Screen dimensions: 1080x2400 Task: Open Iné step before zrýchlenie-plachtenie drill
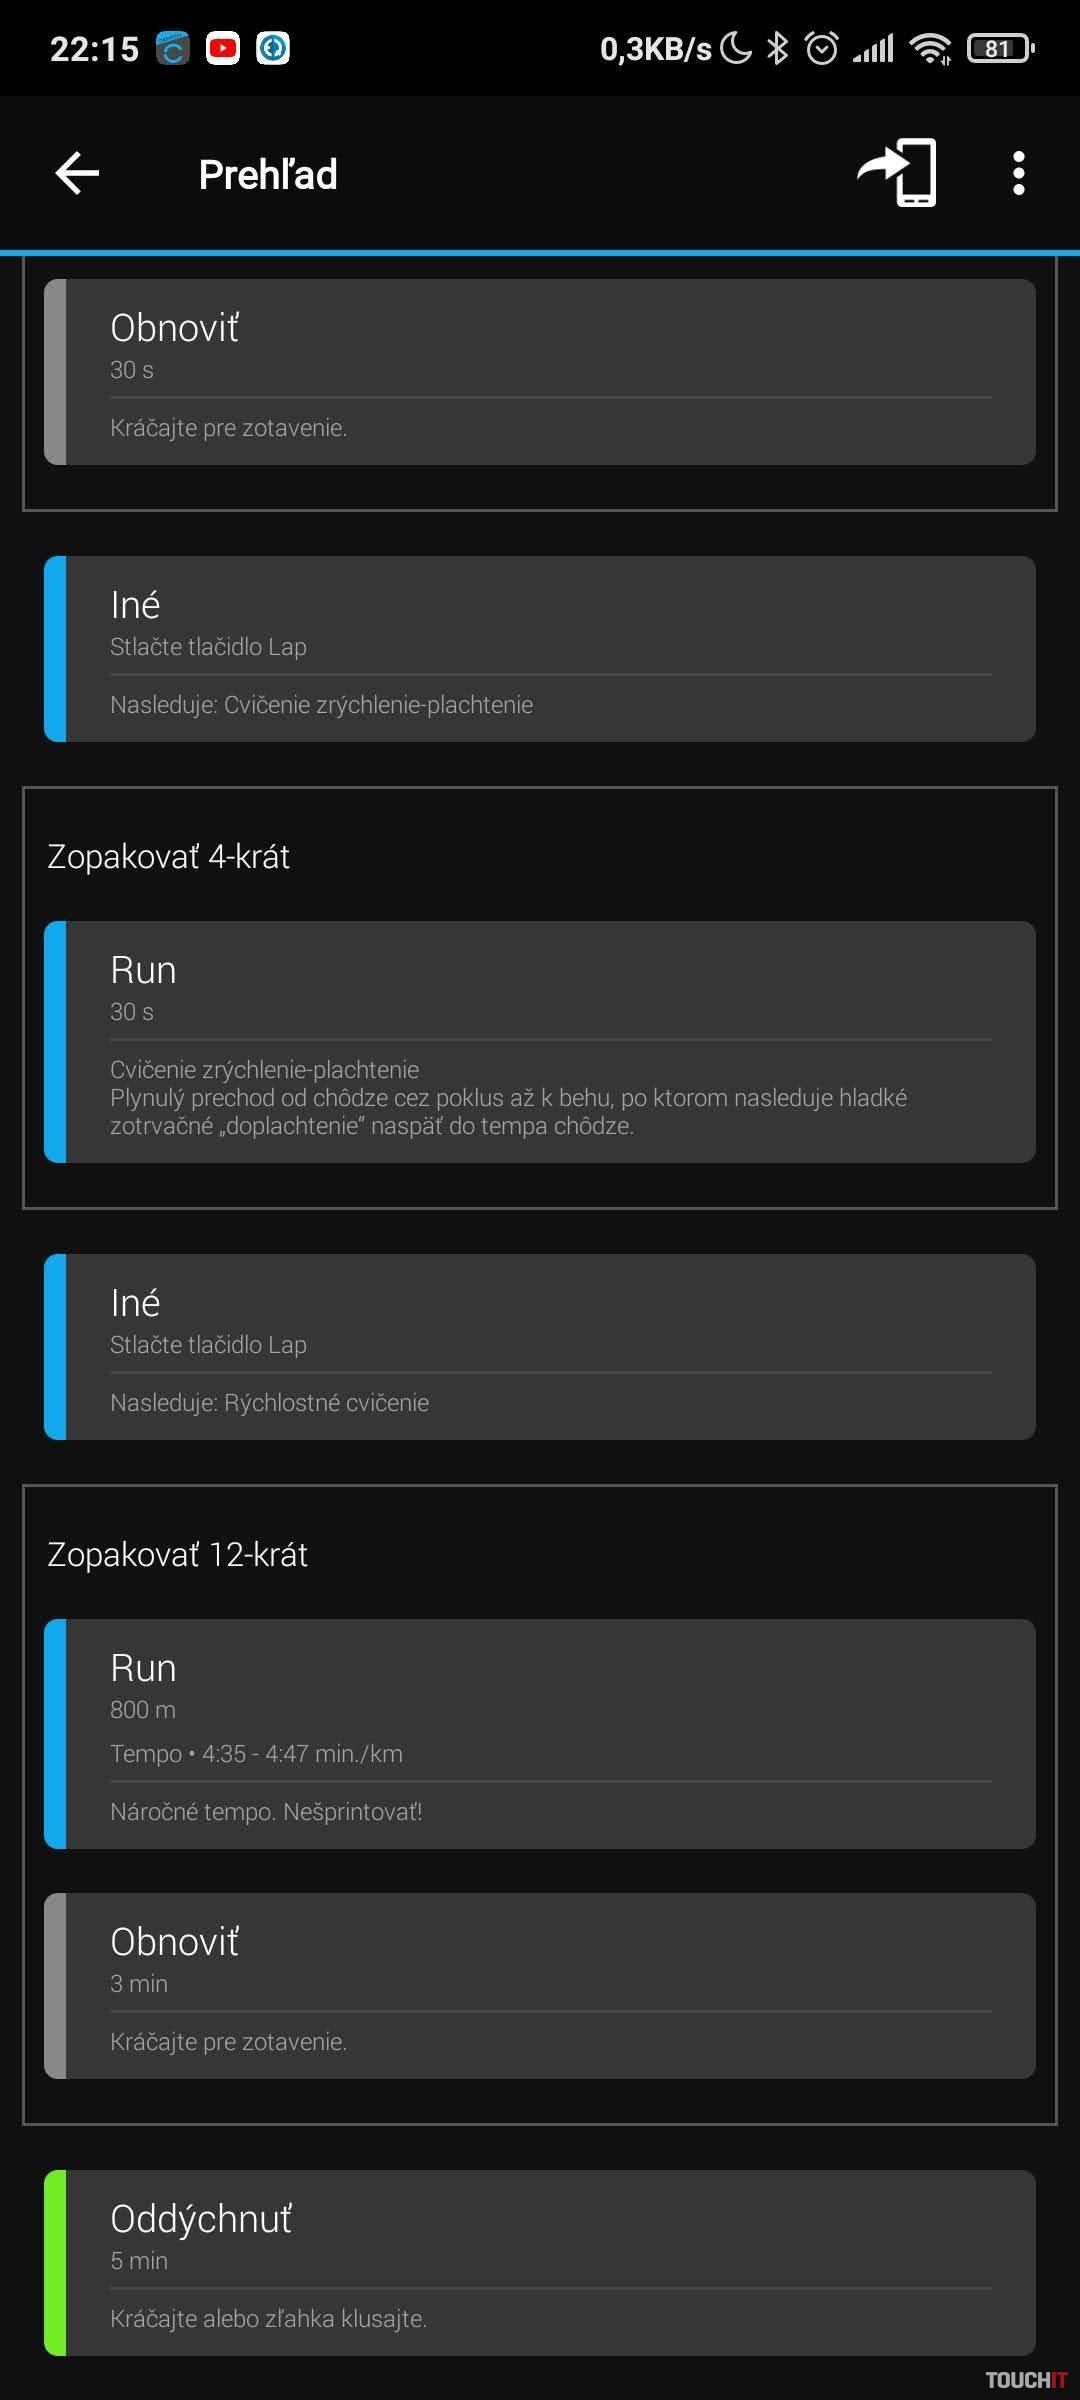pos(540,648)
